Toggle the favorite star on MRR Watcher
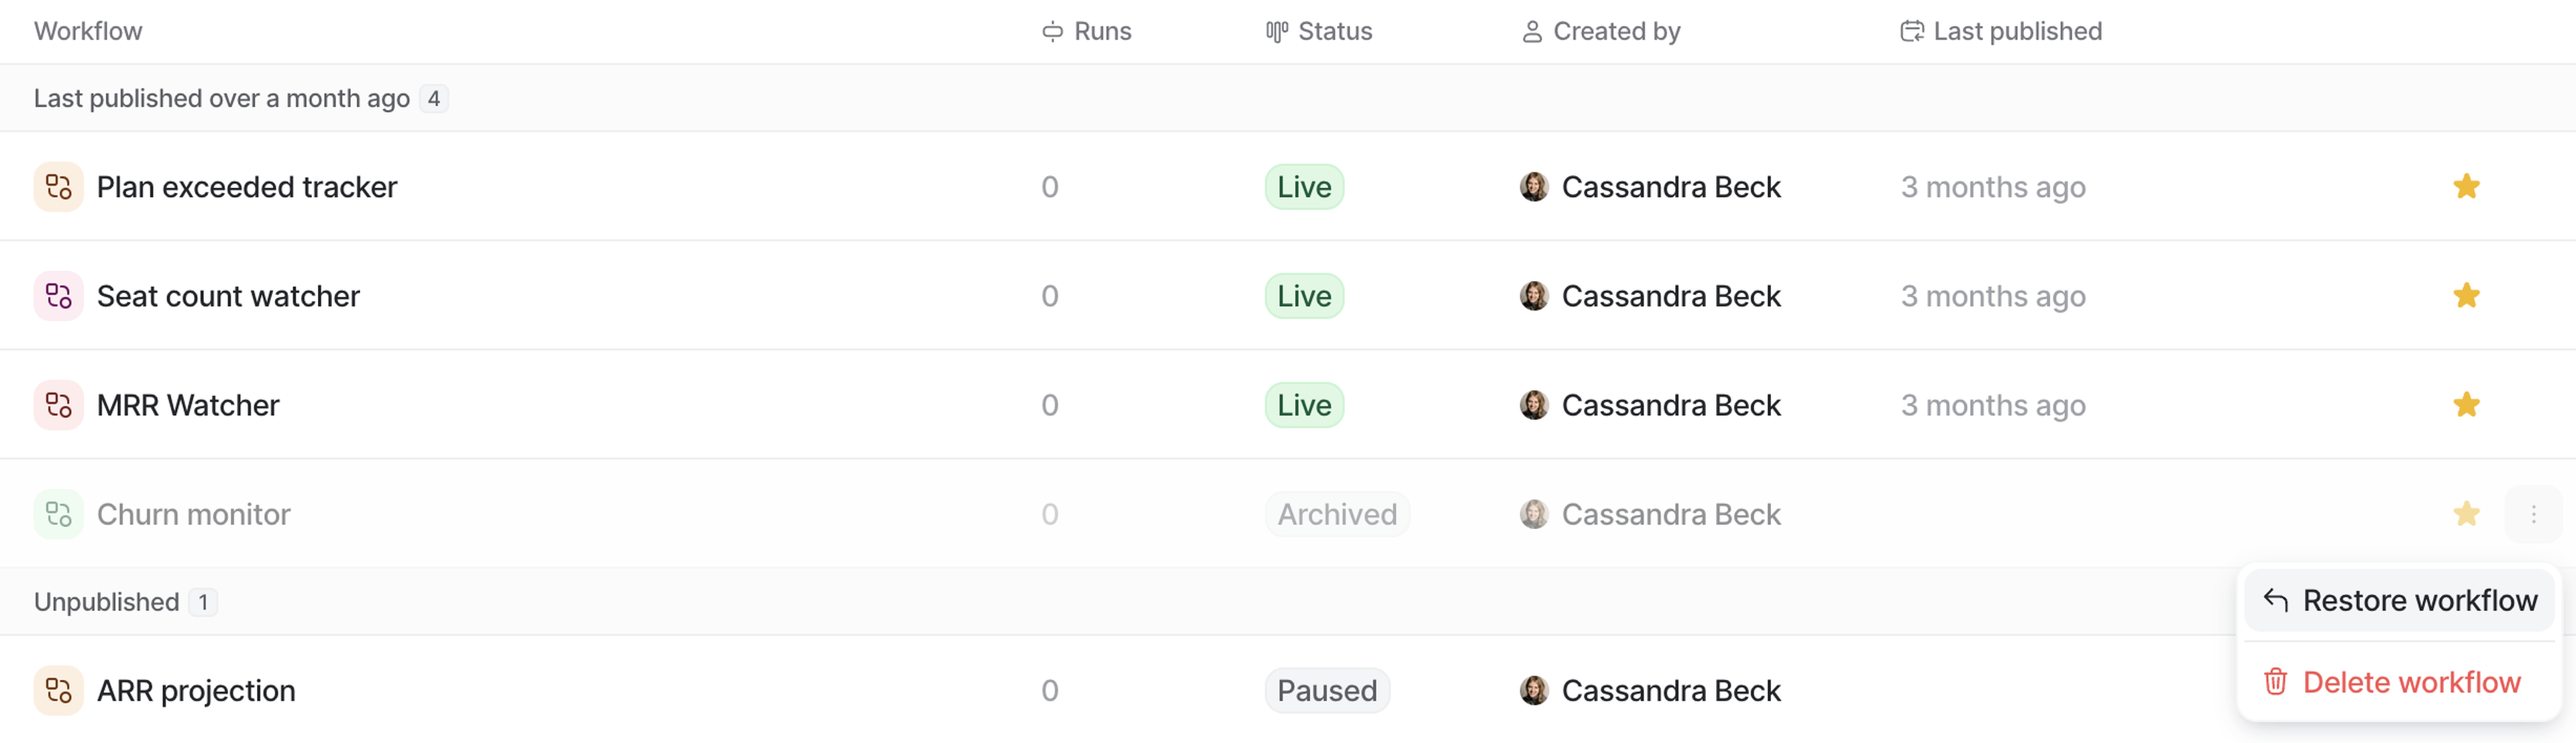Screen dimensions: 2576x743 pos(2466,405)
